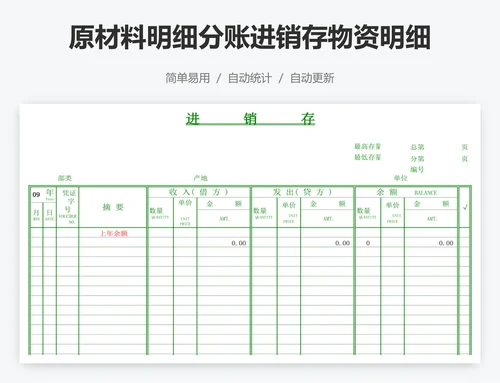Click 金额 header under 发出(贷方)
This screenshot has height=383, width=500.
[327, 204]
